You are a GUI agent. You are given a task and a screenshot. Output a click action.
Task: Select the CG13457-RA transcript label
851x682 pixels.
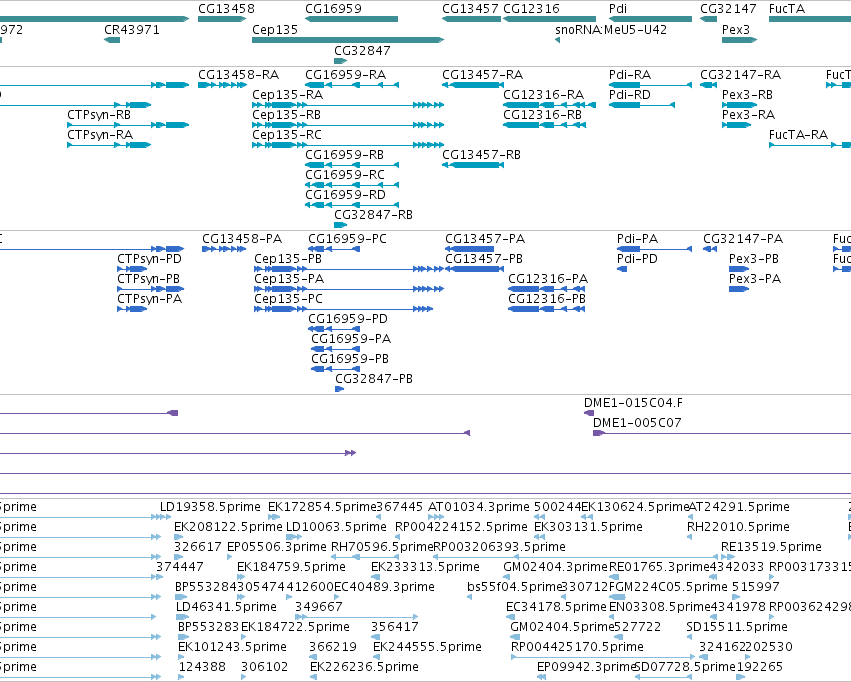tap(482, 74)
